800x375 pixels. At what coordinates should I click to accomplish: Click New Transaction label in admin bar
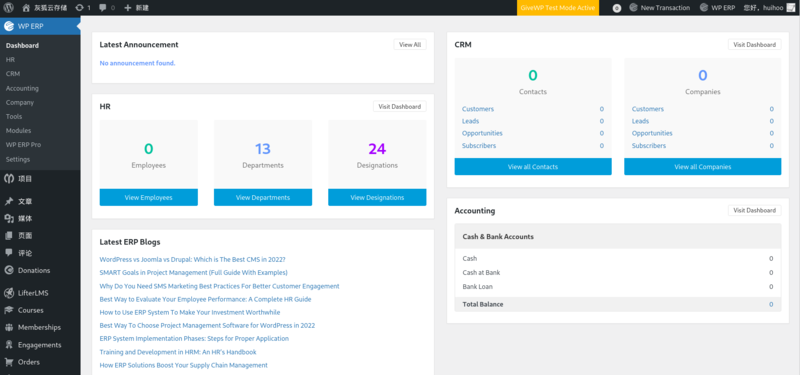pos(665,8)
